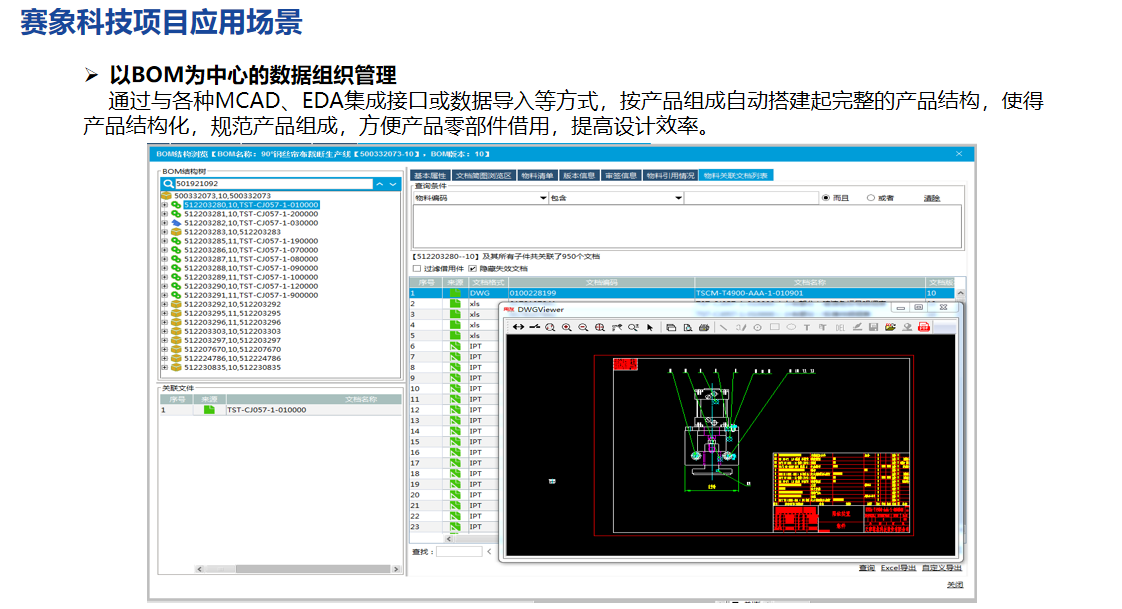Click the zoom out magnifier in DWGViewer
The width and height of the screenshot is (1122, 609).
pos(583,327)
